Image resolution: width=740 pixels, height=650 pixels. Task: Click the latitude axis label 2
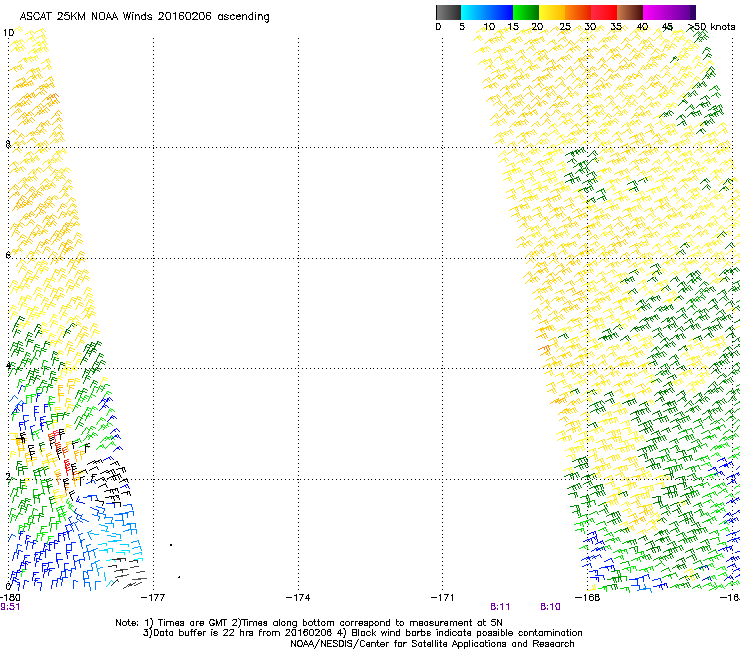(8, 476)
